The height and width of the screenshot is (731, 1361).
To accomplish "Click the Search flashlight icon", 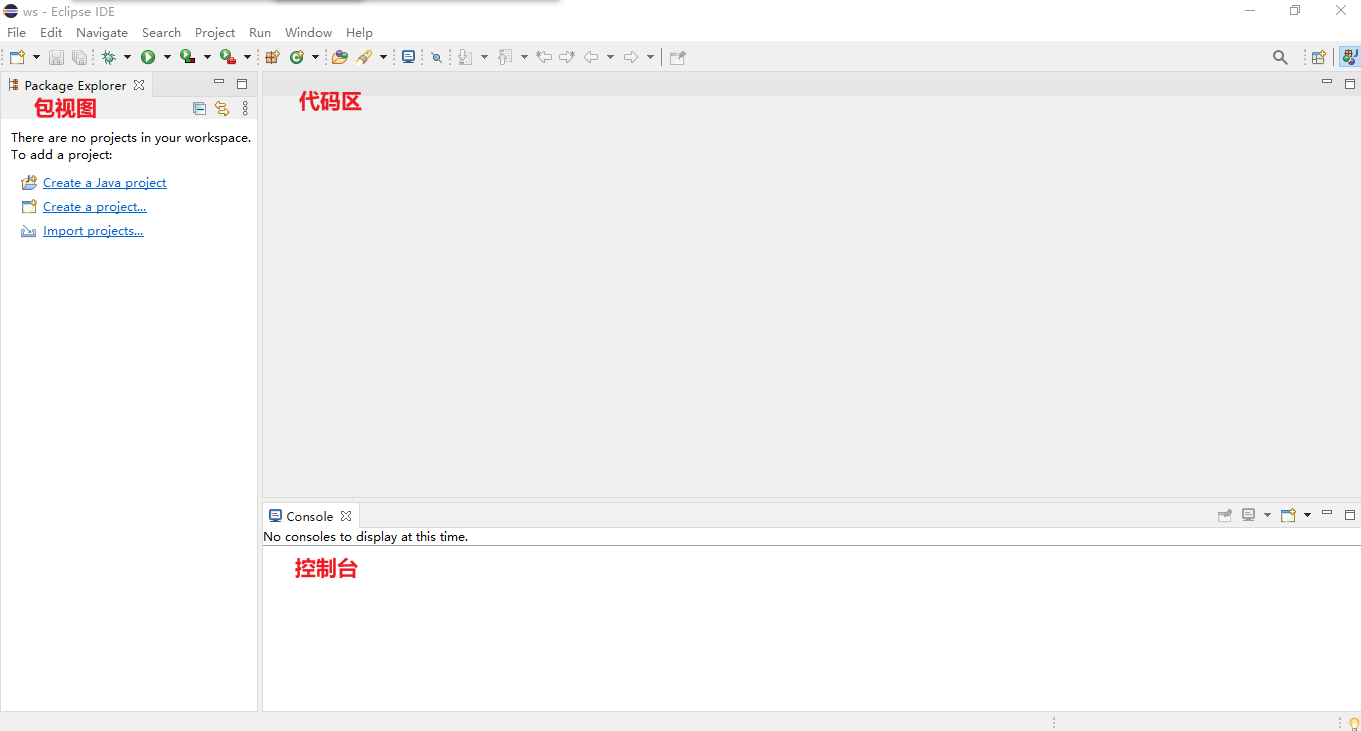I will [x=364, y=57].
